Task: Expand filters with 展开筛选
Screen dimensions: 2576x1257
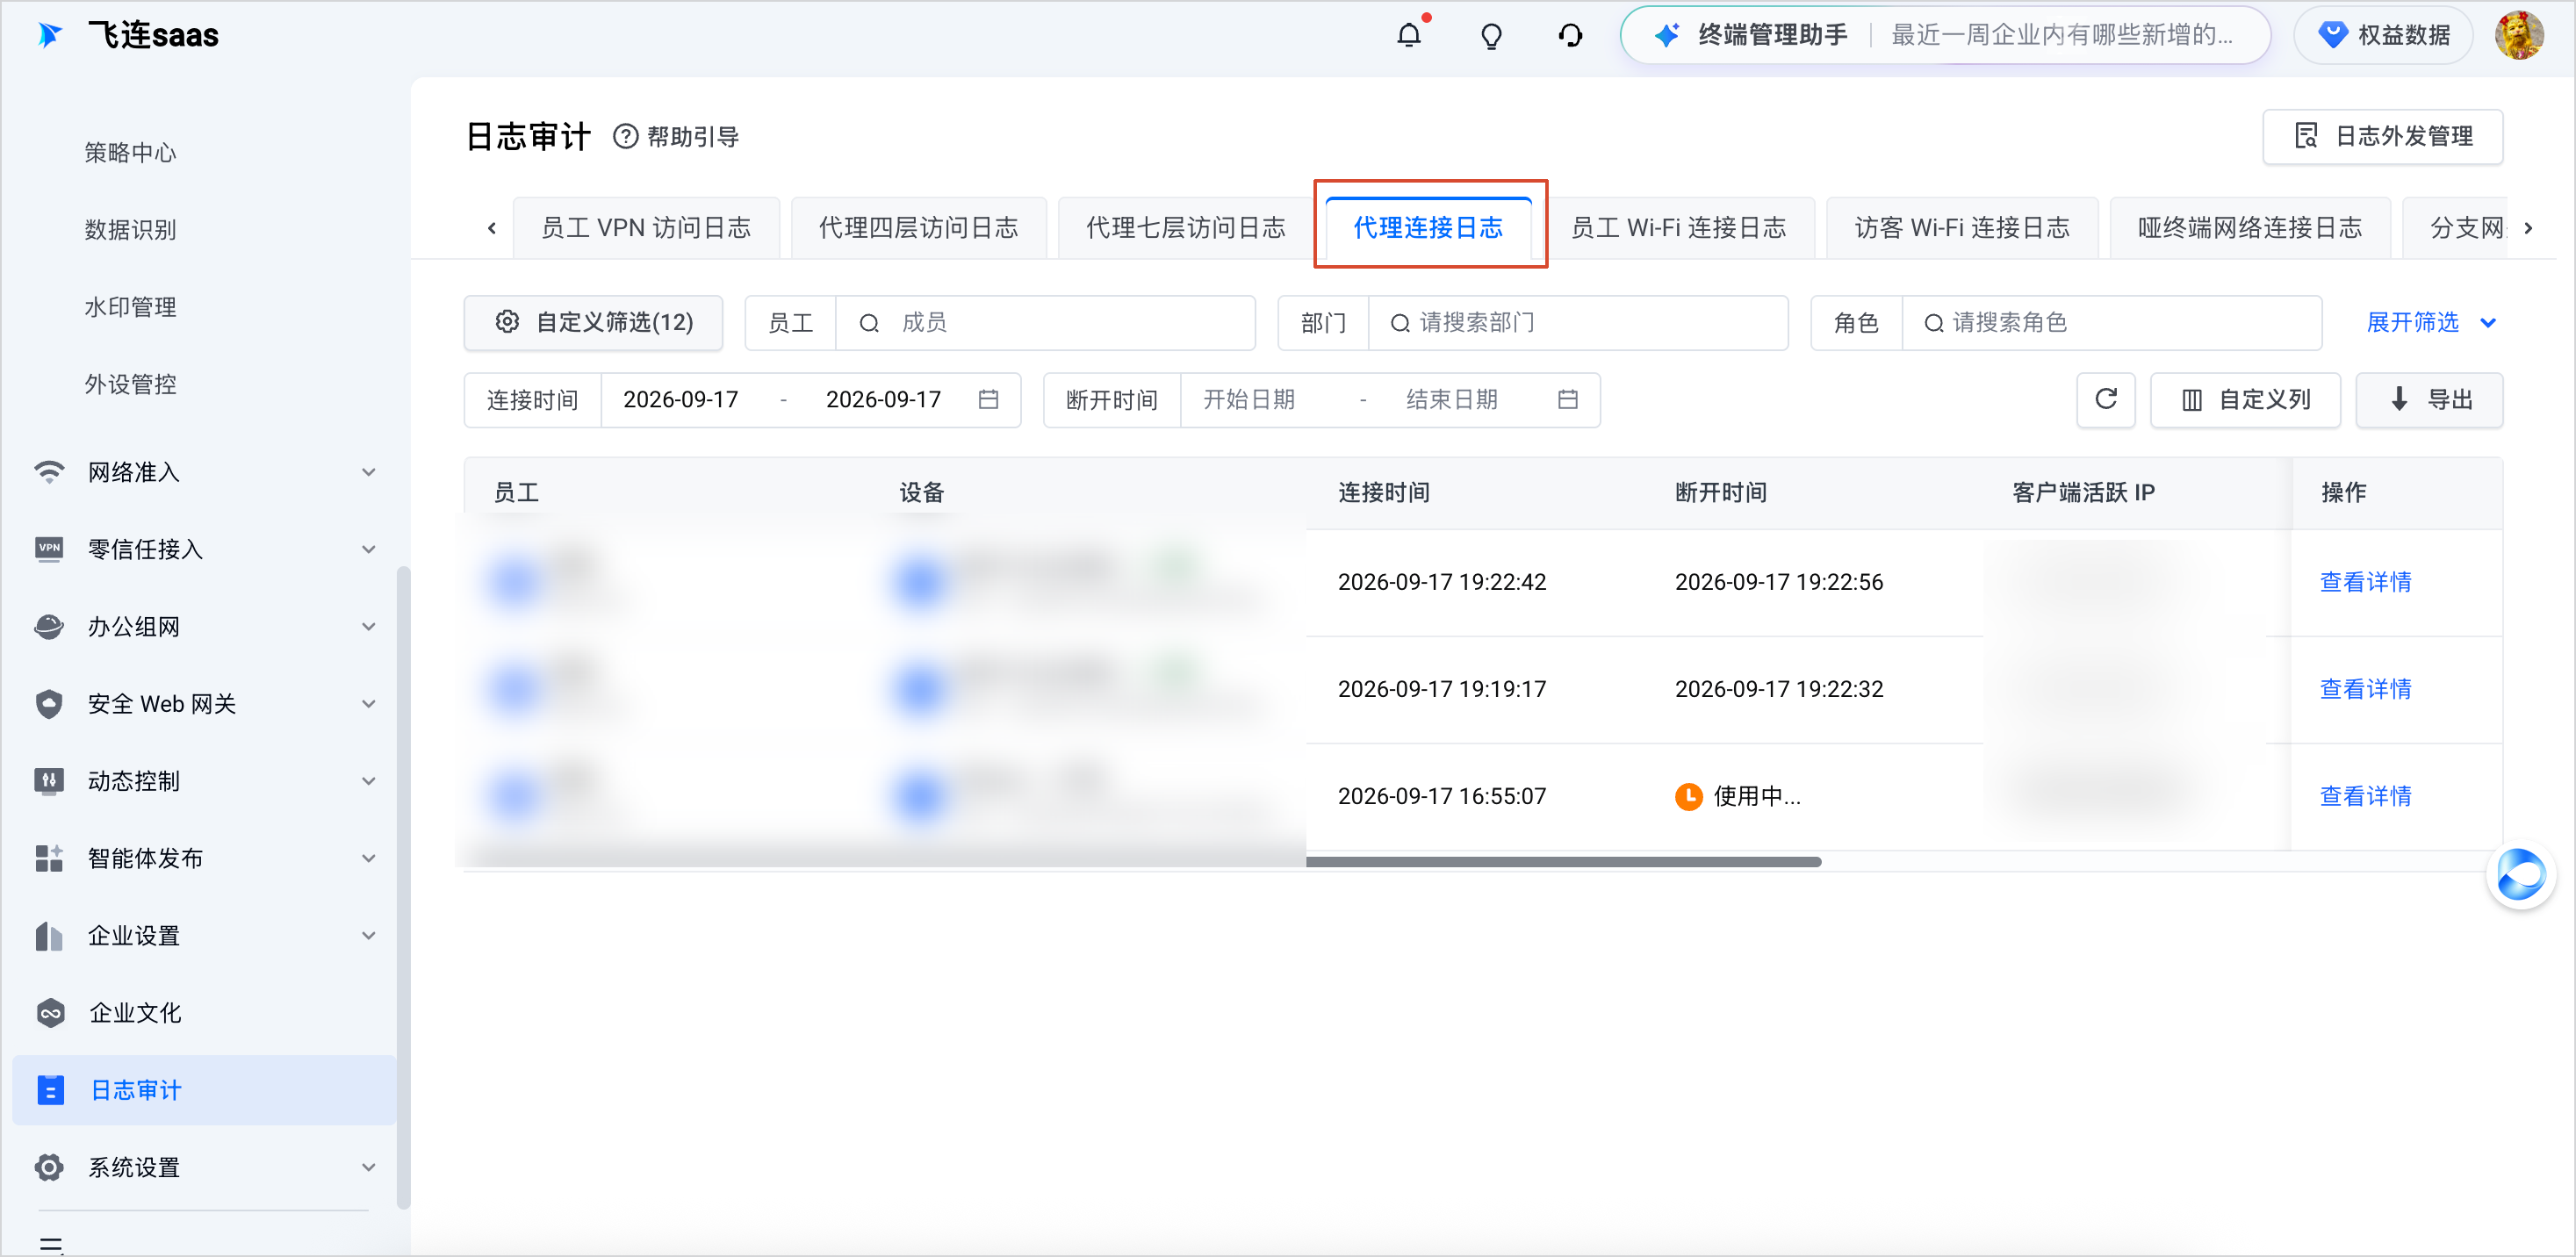Action: point(2430,322)
